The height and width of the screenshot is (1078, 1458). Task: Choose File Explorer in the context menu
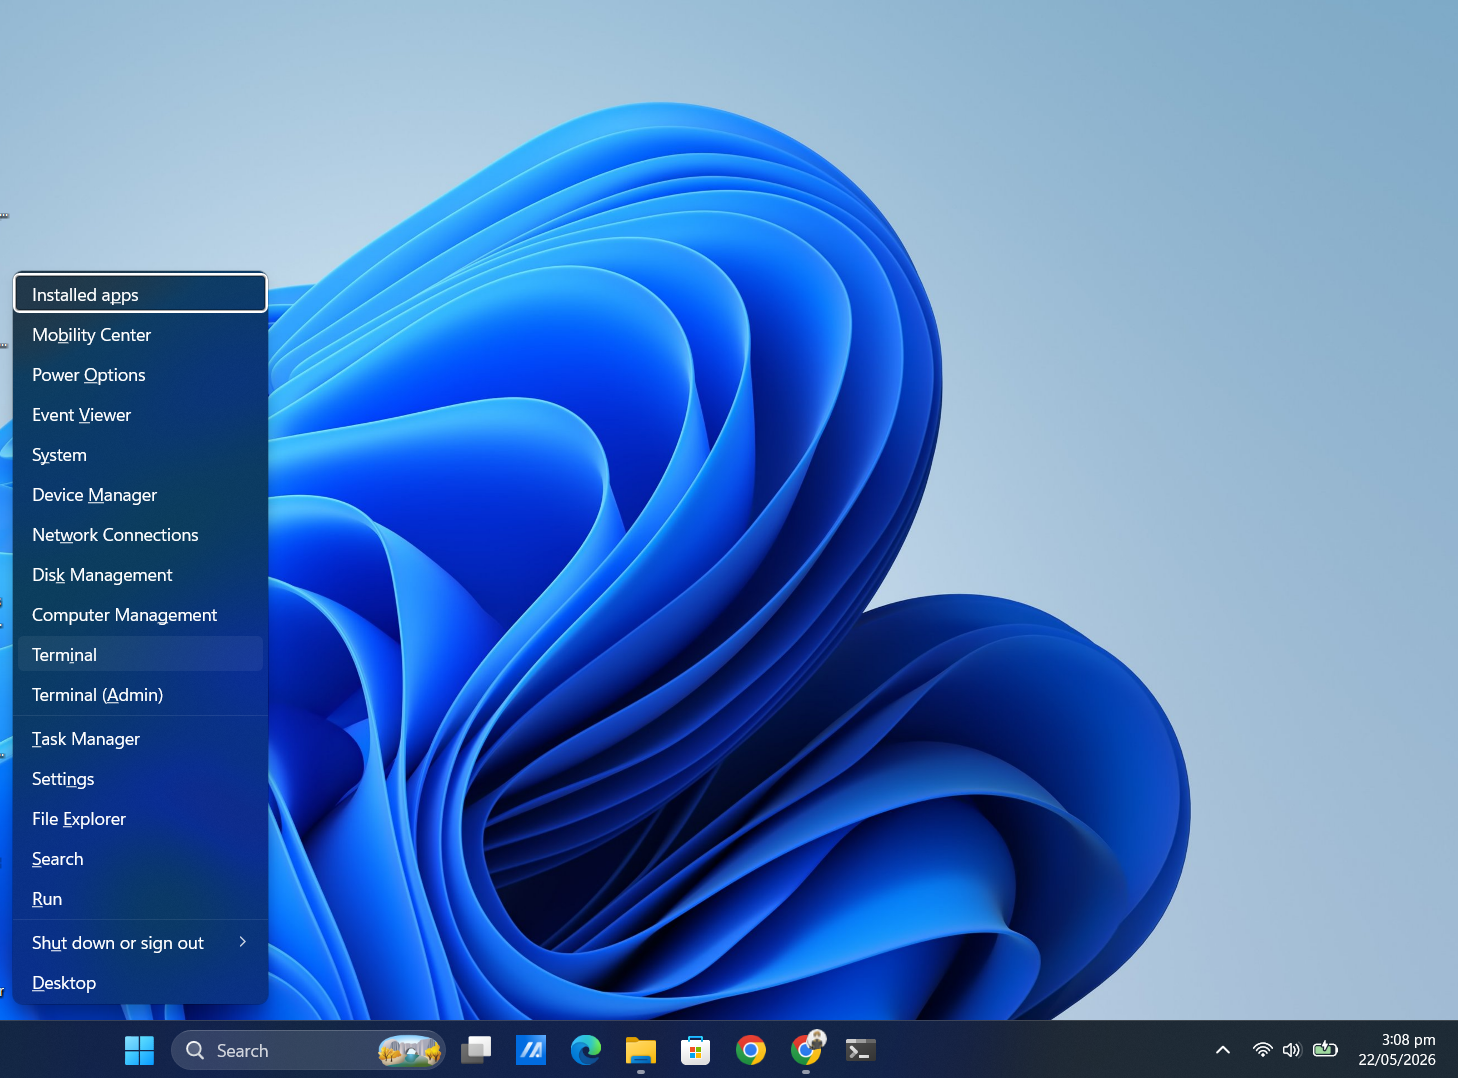[140, 819]
